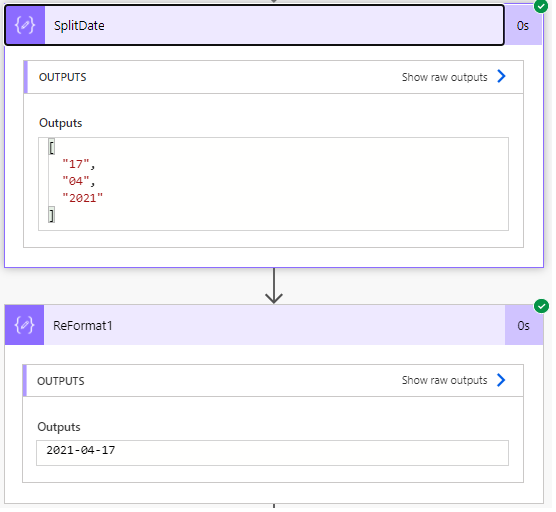
Task: Click the "04" value in SplitDate outputs
Action: click(76, 182)
